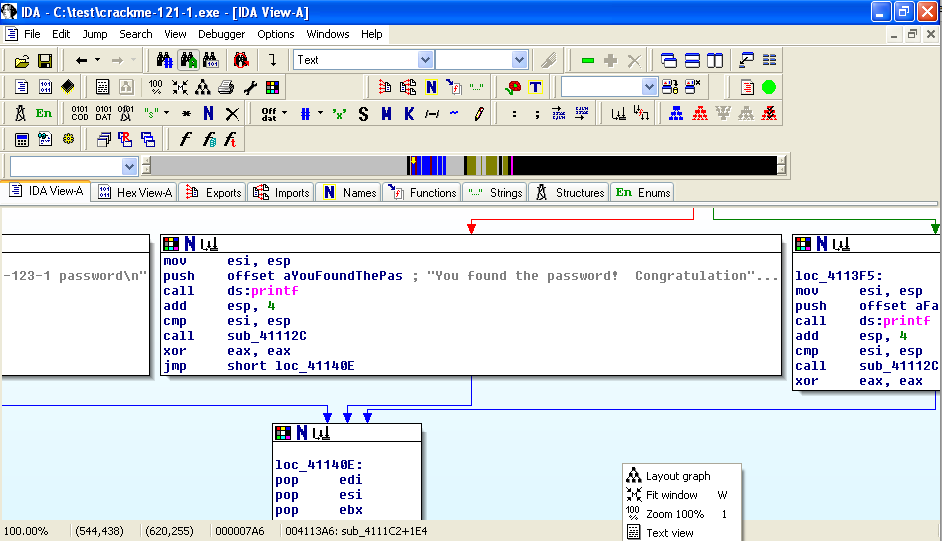The image size is (942, 541).
Task: Click the Save floppy disk icon
Action: click(44, 61)
